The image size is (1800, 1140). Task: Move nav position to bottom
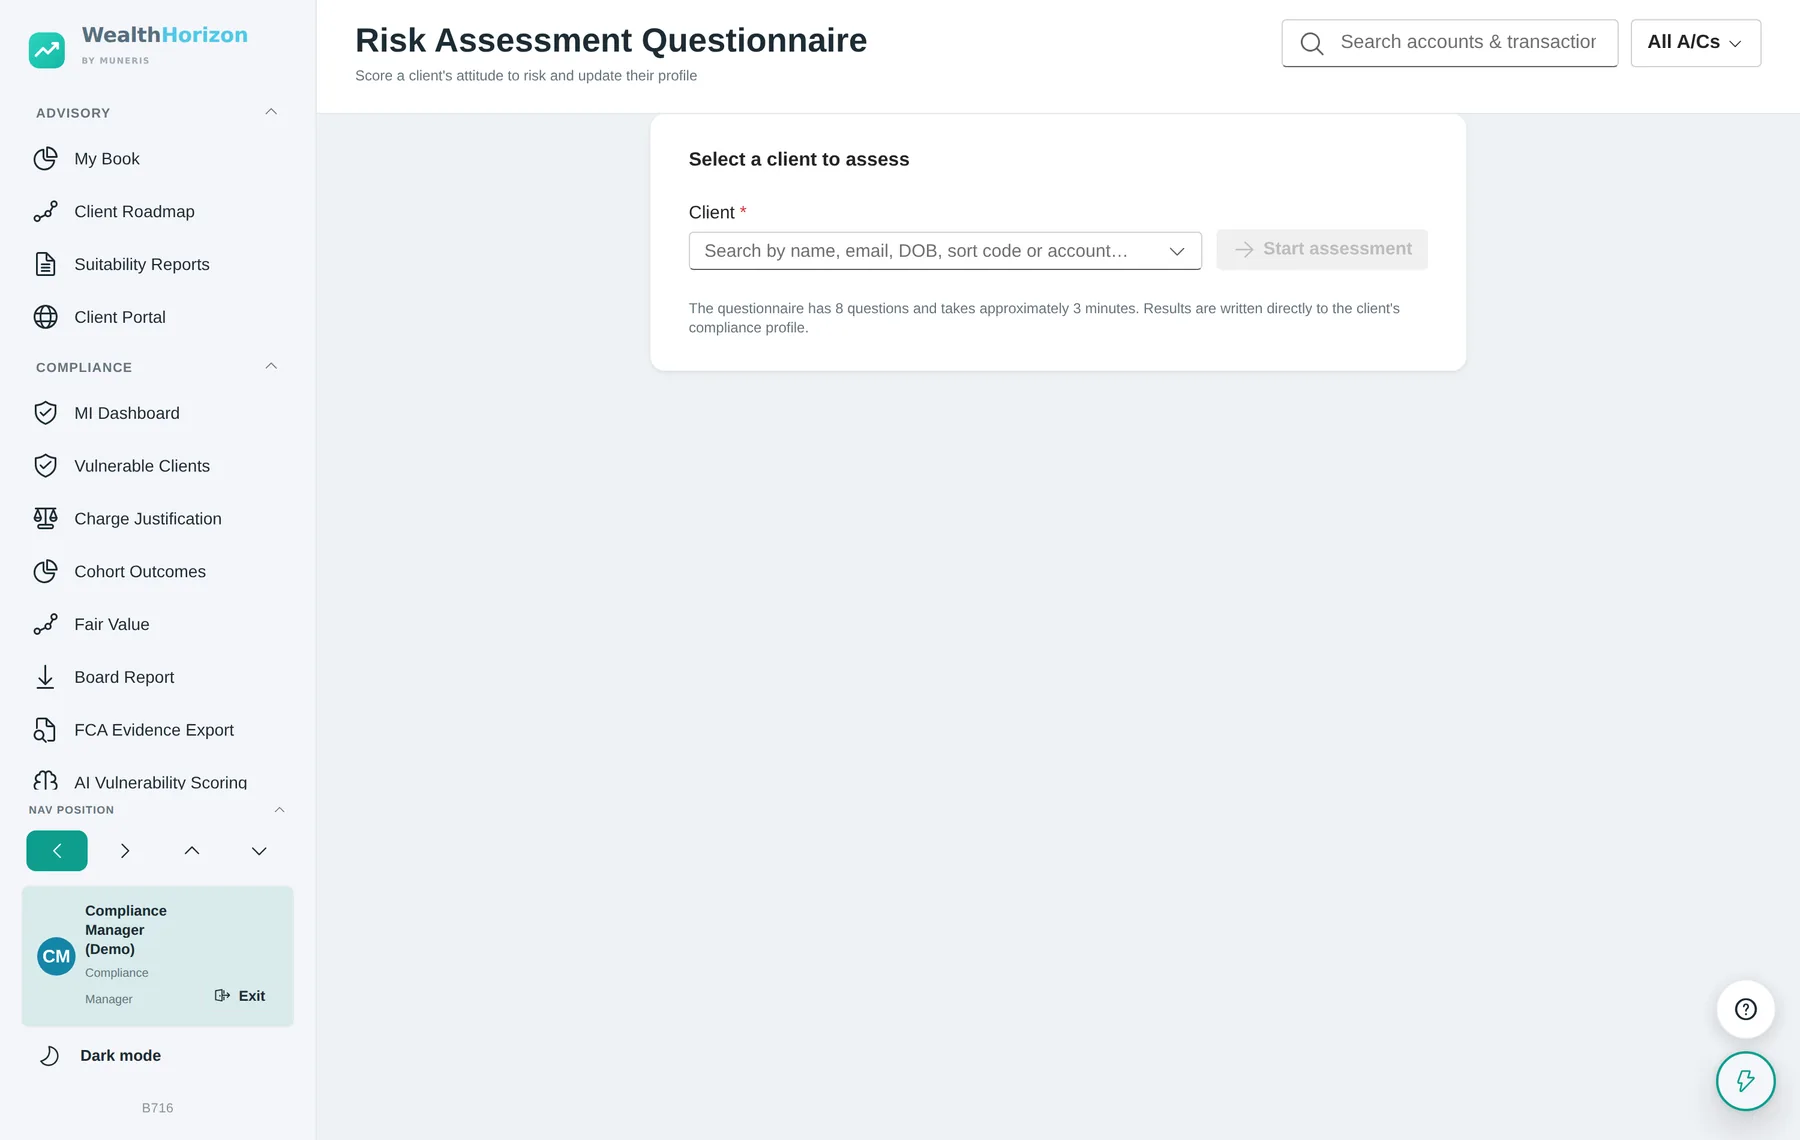pyautogui.click(x=259, y=851)
